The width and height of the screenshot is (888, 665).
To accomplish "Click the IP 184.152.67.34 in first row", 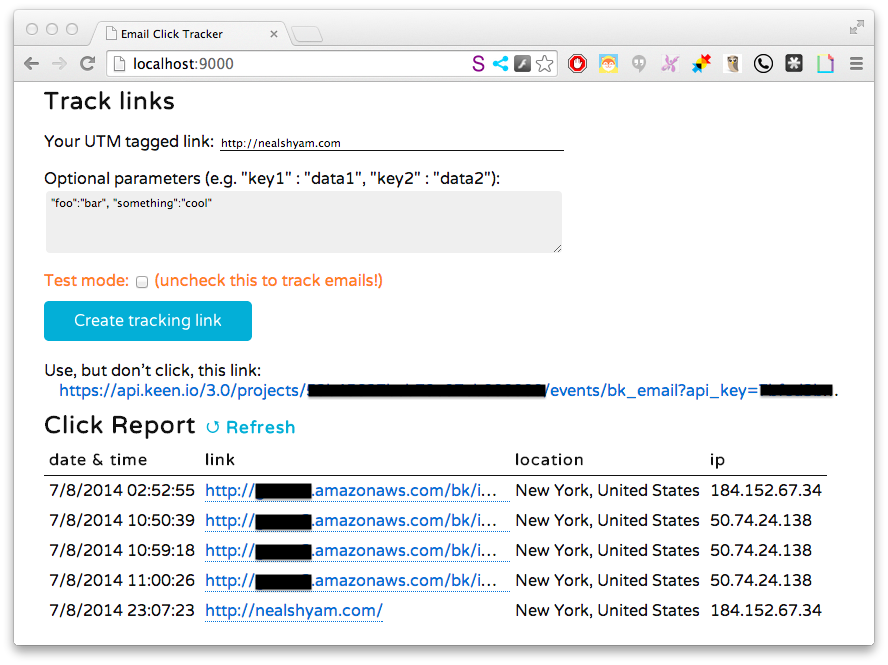I will tap(766, 491).
